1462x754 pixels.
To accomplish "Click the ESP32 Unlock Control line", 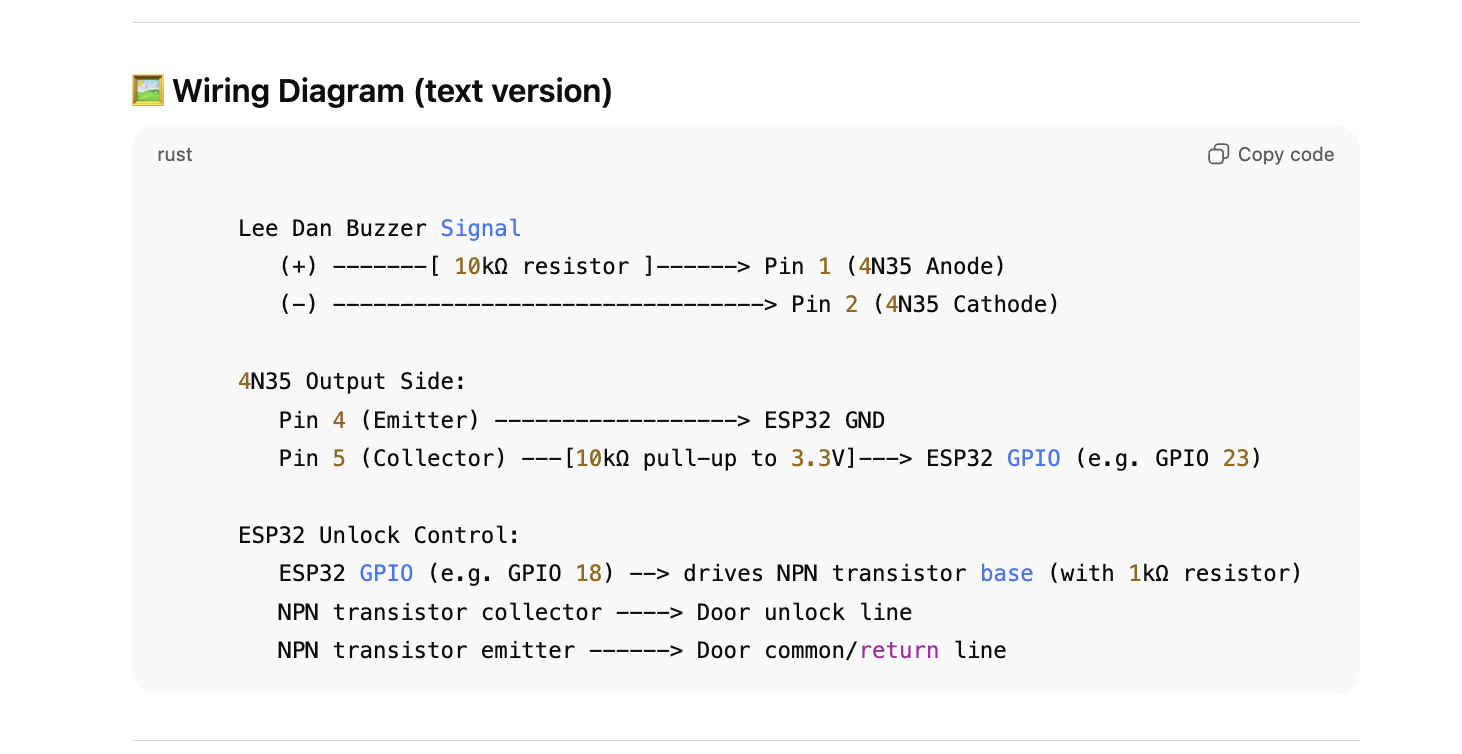I will tap(379, 535).
